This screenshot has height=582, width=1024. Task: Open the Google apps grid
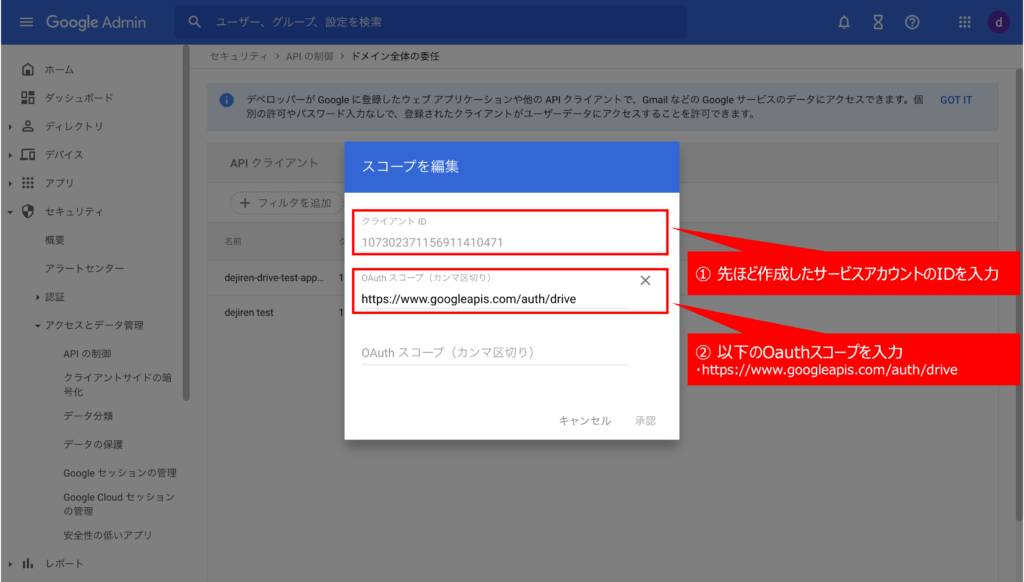tap(965, 22)
